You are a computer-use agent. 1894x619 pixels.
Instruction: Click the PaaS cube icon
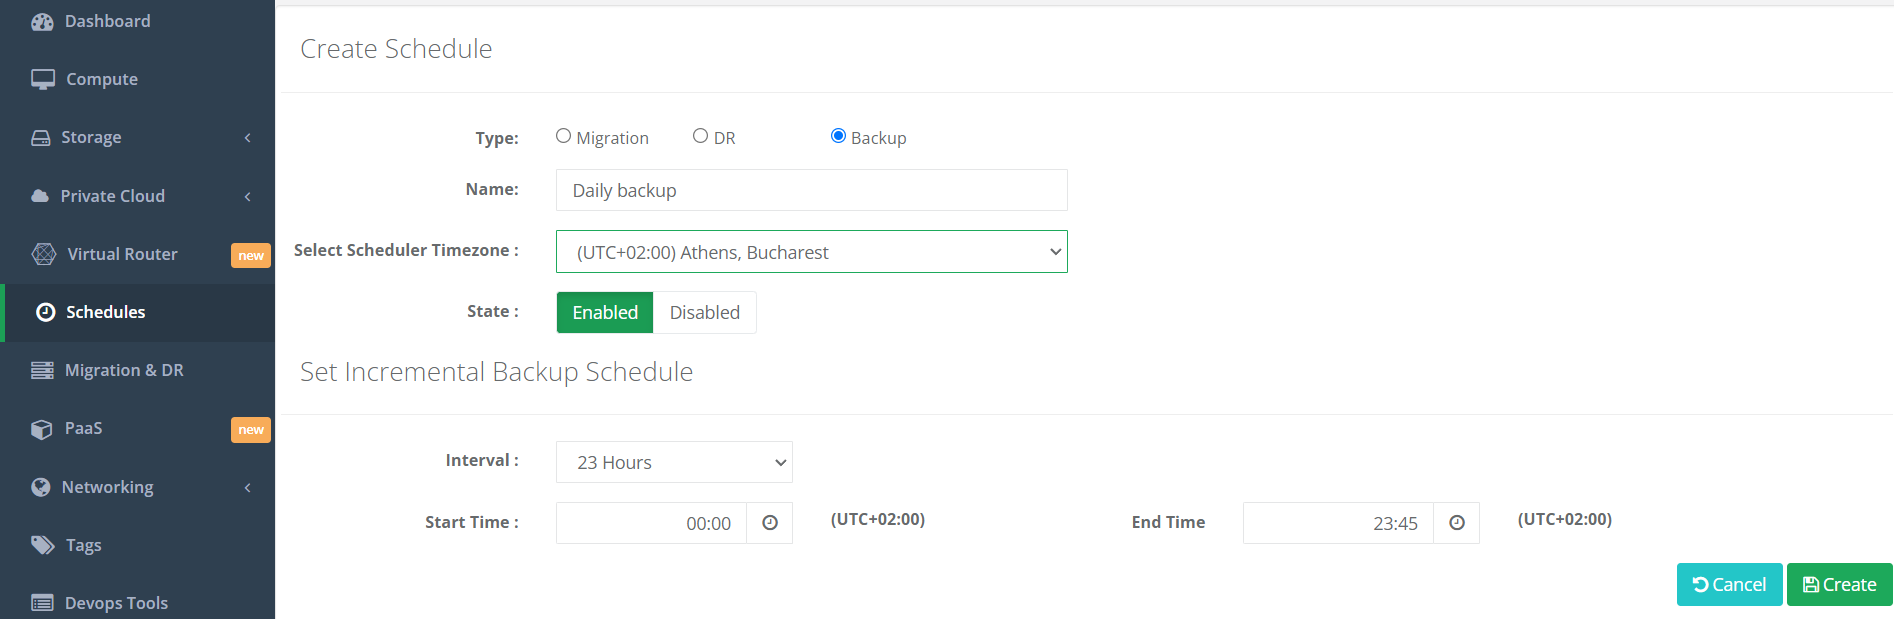coord(42,429)
